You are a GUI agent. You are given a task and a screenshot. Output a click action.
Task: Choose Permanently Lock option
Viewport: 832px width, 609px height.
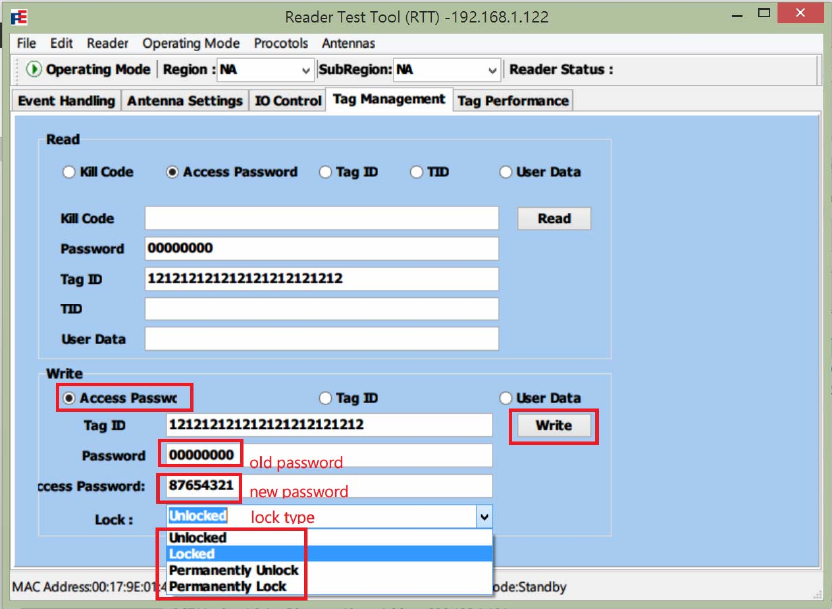click(330, 586)
